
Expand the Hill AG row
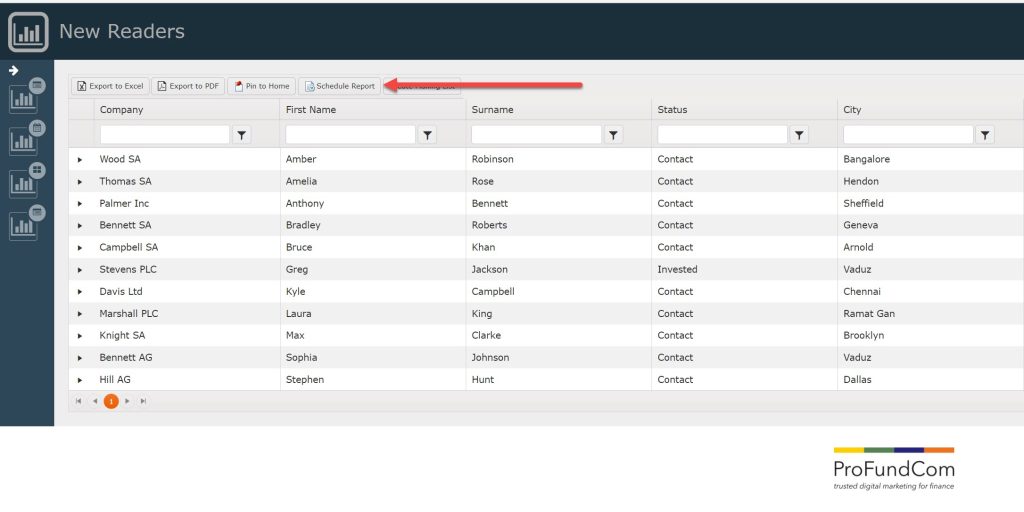pyautogui.click(x=80, y=380)
